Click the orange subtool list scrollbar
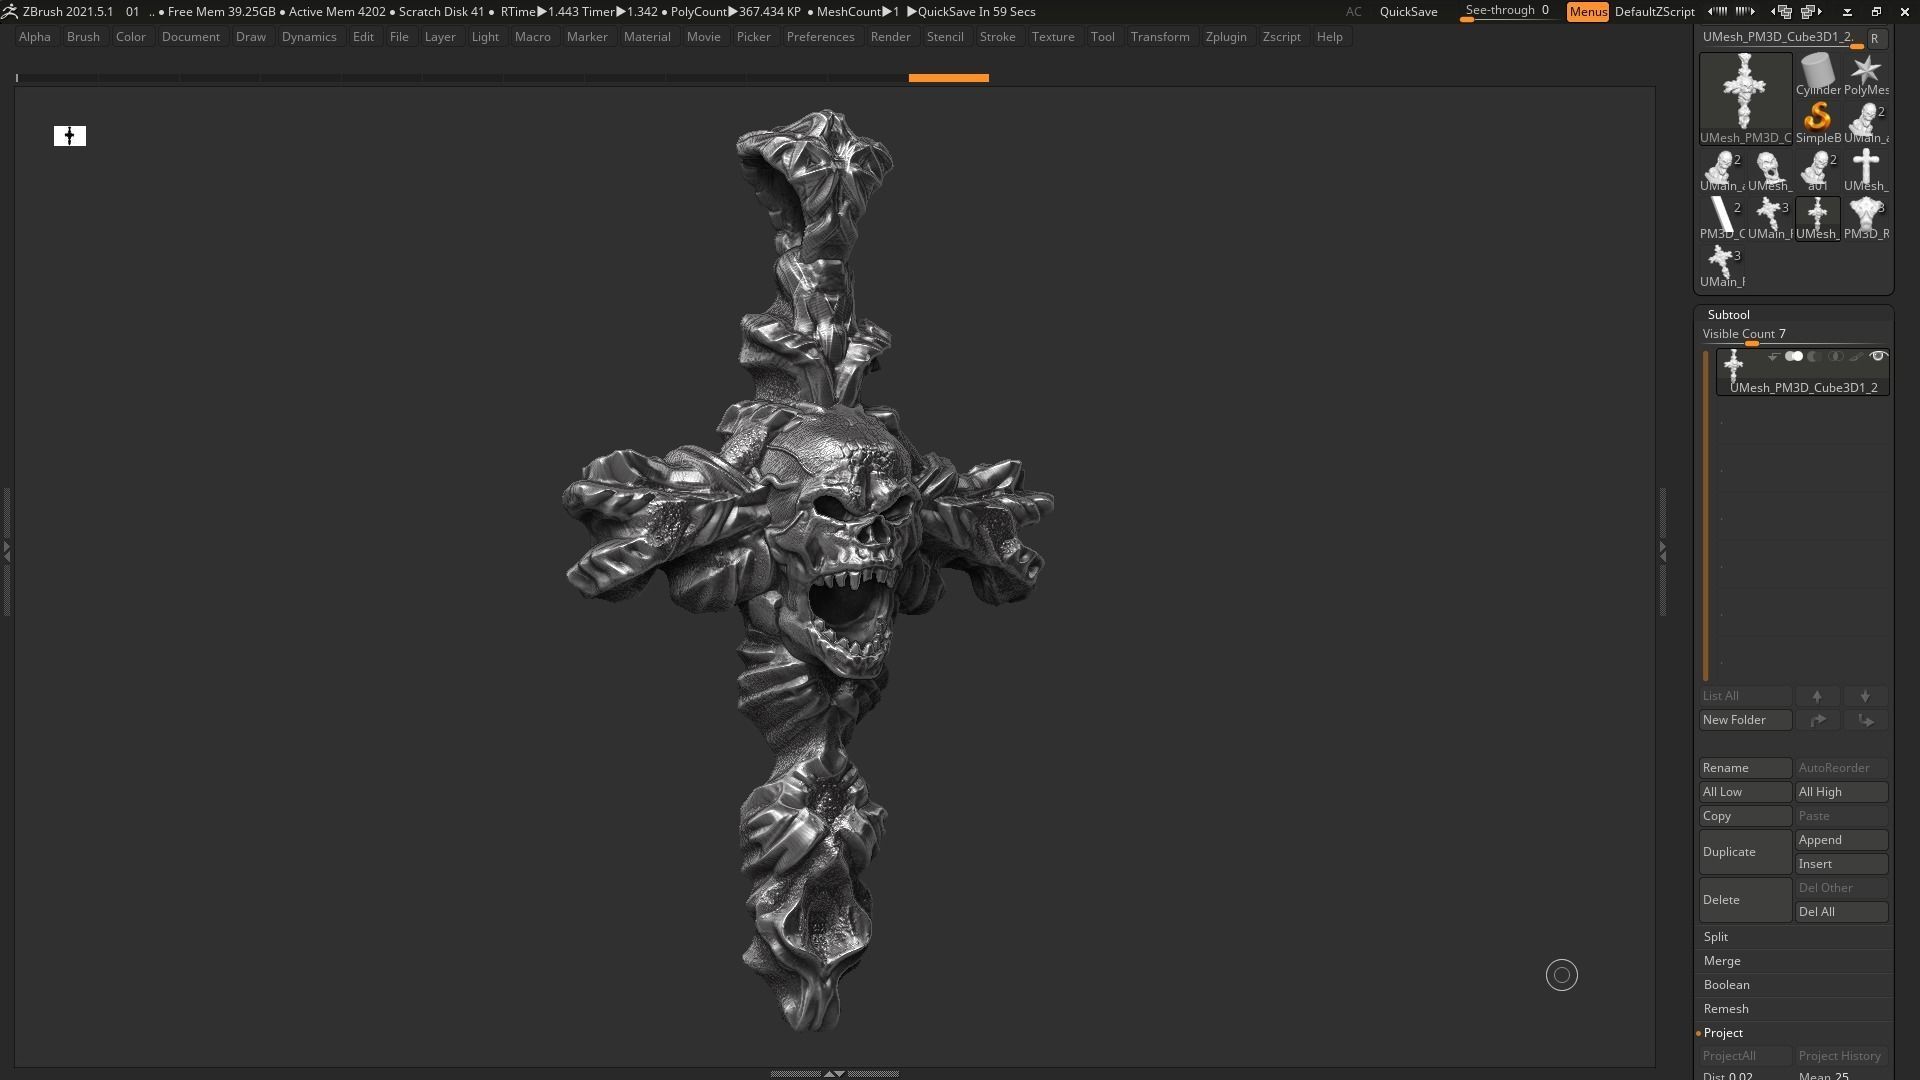 pyautogui.click(x=1706, y=515)
